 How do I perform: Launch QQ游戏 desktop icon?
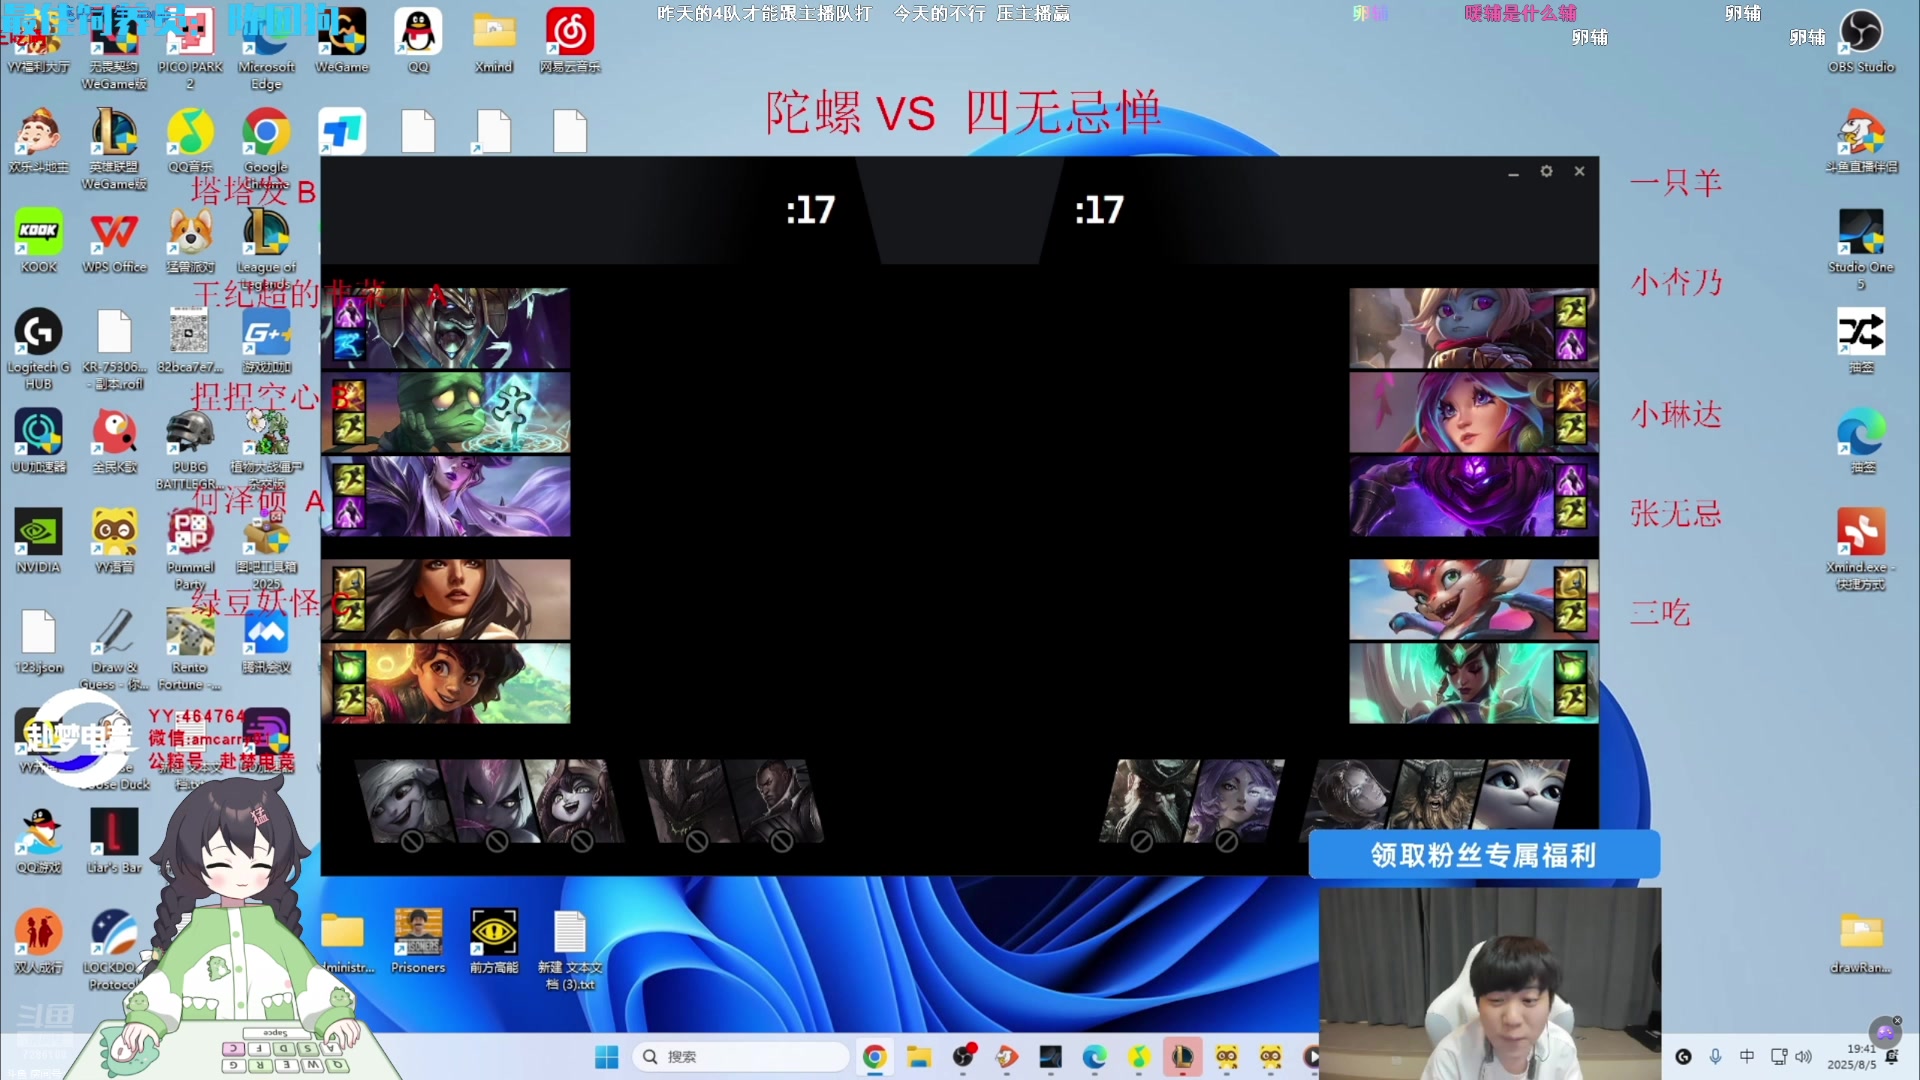click(38, 841)
